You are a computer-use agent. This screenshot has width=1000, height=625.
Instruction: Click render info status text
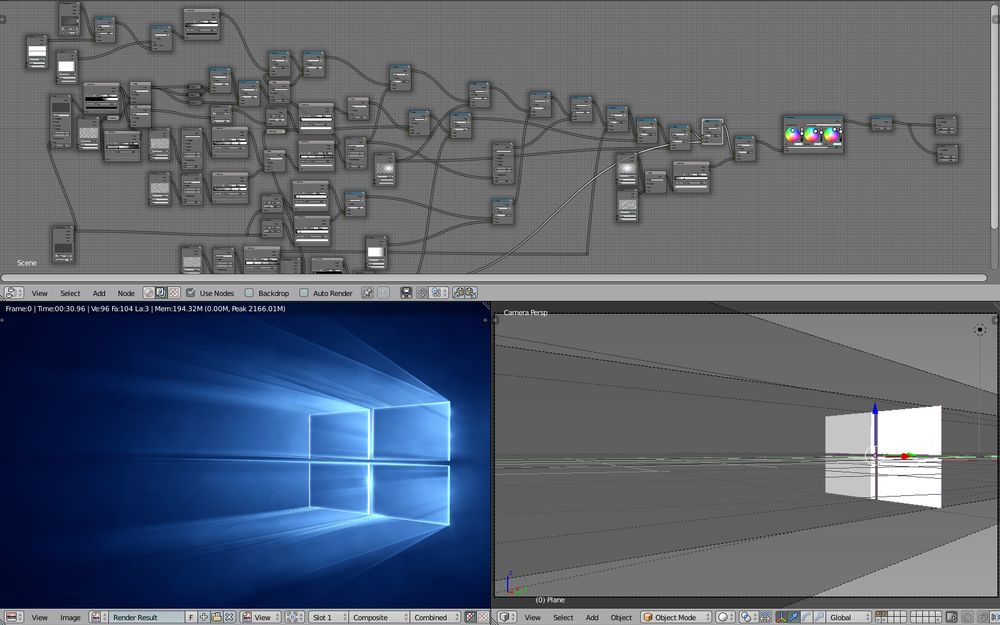pyautogui.click(x=145, y=309)
